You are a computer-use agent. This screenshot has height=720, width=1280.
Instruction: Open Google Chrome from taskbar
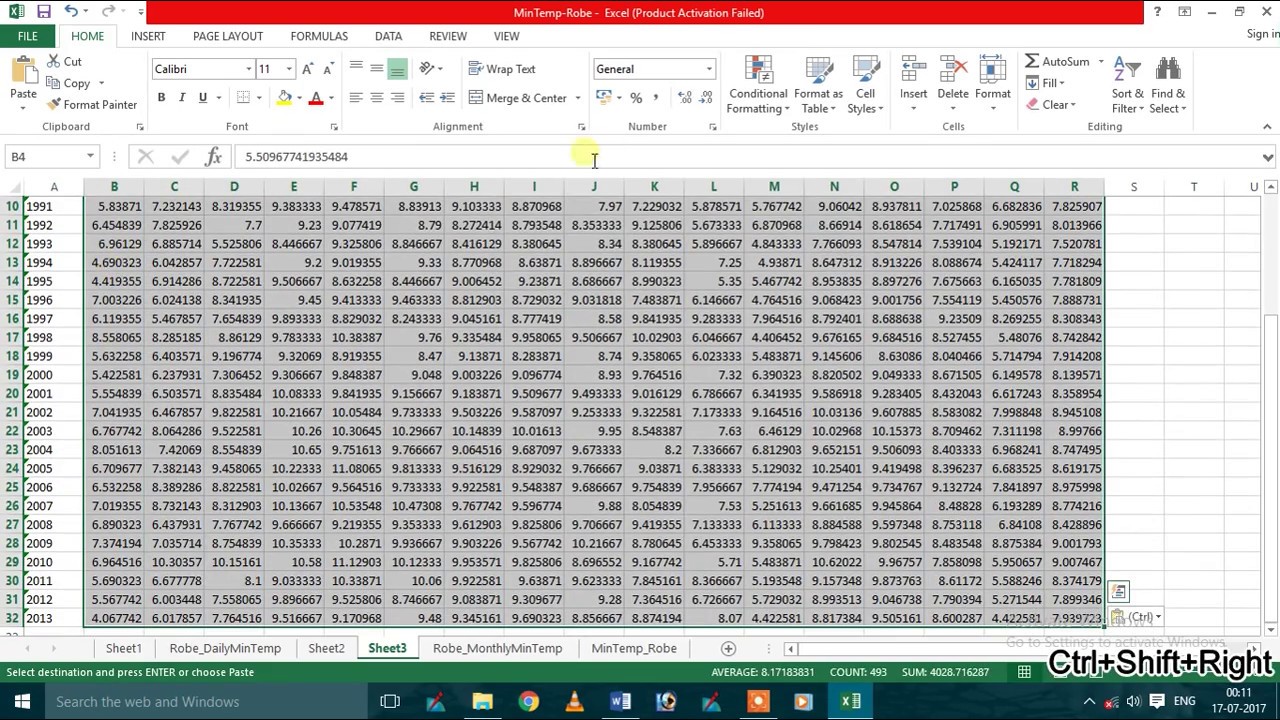(528, 702)
